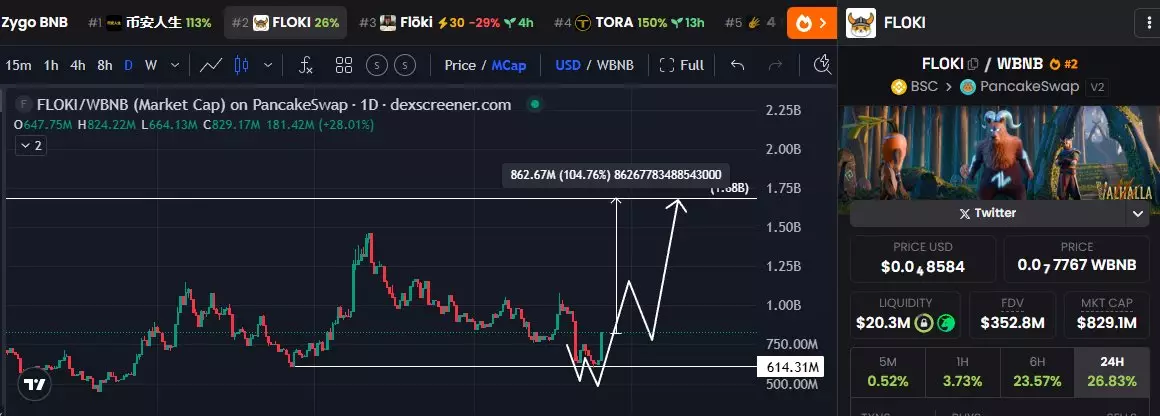Switch chart to Price view
This screenshot has width=1160, height=416.
click(459, 66)
